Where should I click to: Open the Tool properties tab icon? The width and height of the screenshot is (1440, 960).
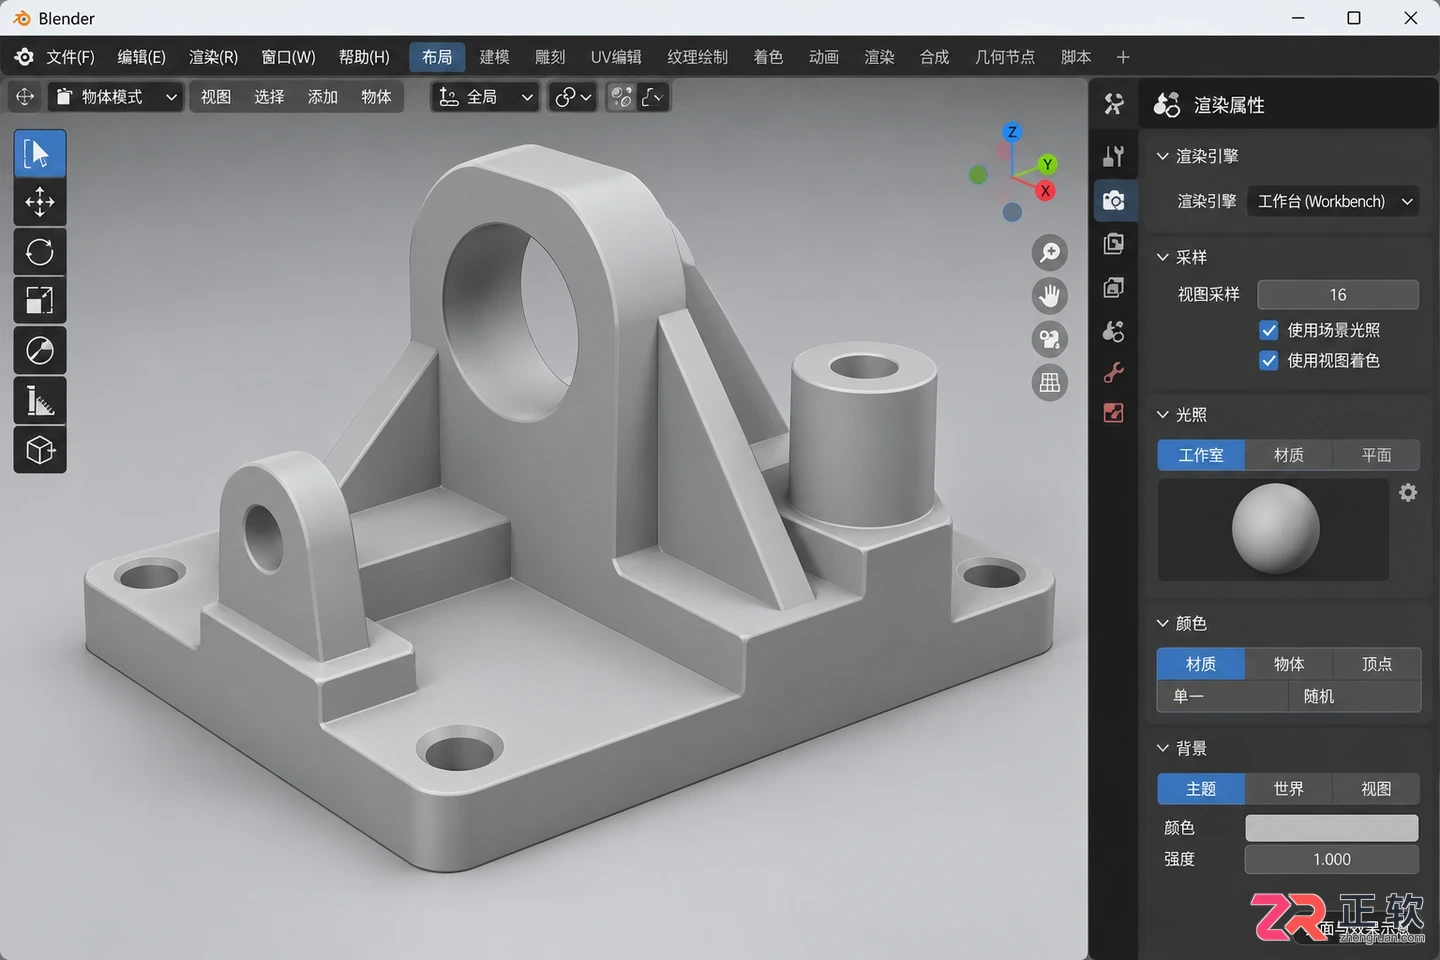point(1113,156)
